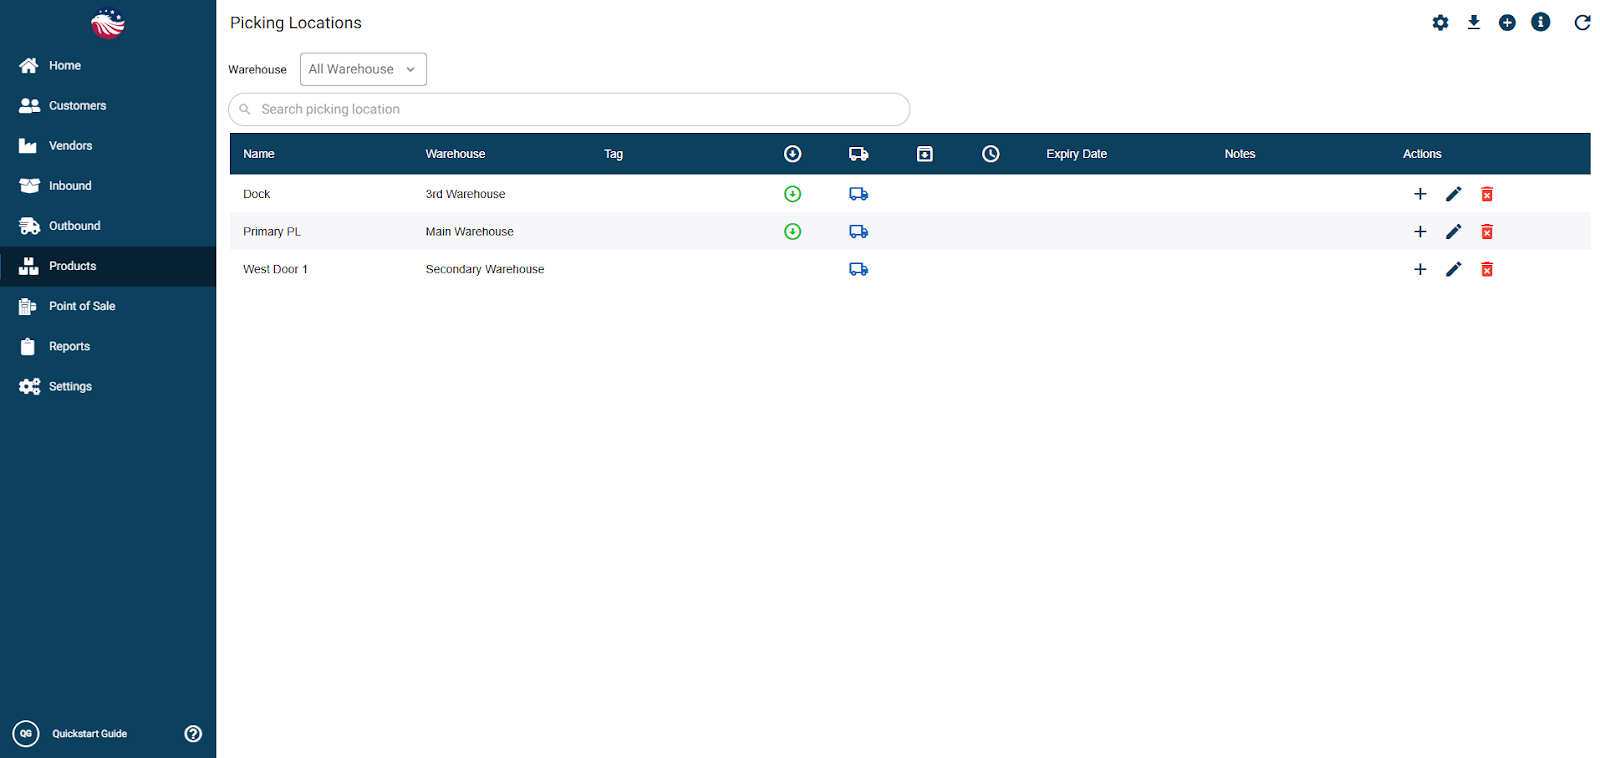Click the blue truck icon for Dock

[x=859, y=194]
